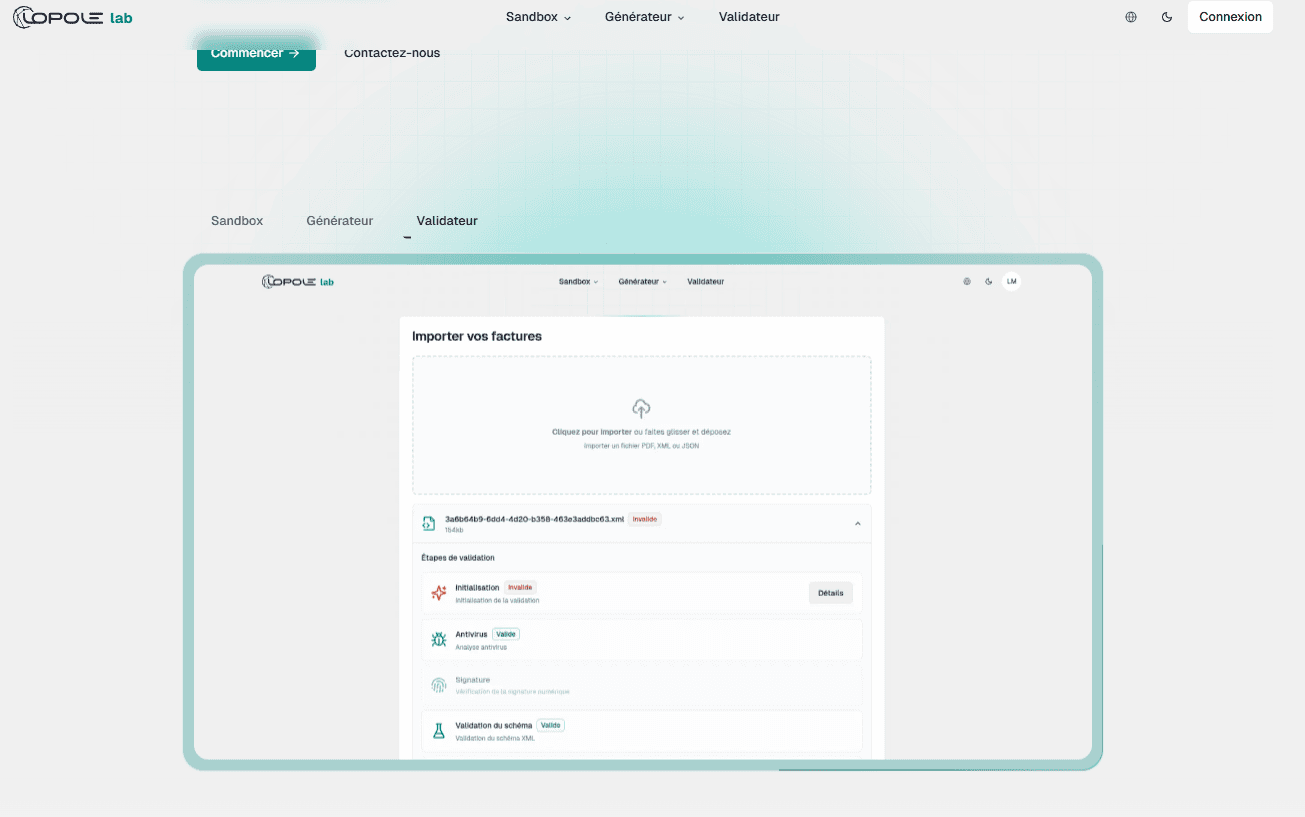The image size is (1305, 817).
Task: Click the "Analyse antivirus" description text
Action: 481,647
